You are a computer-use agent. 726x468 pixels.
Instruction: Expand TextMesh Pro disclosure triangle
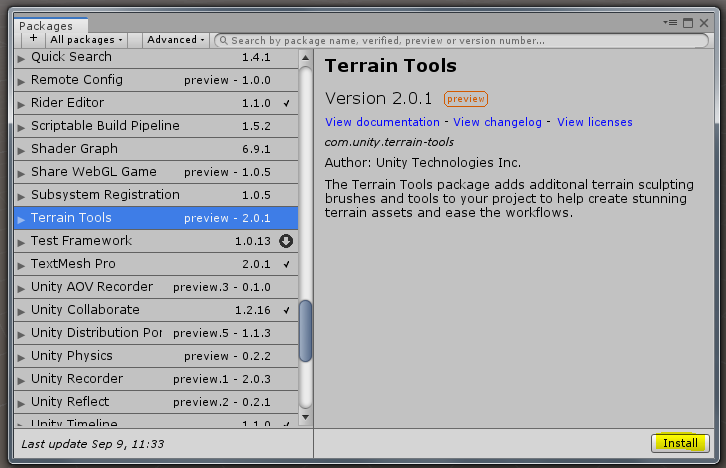pos(21,265)
